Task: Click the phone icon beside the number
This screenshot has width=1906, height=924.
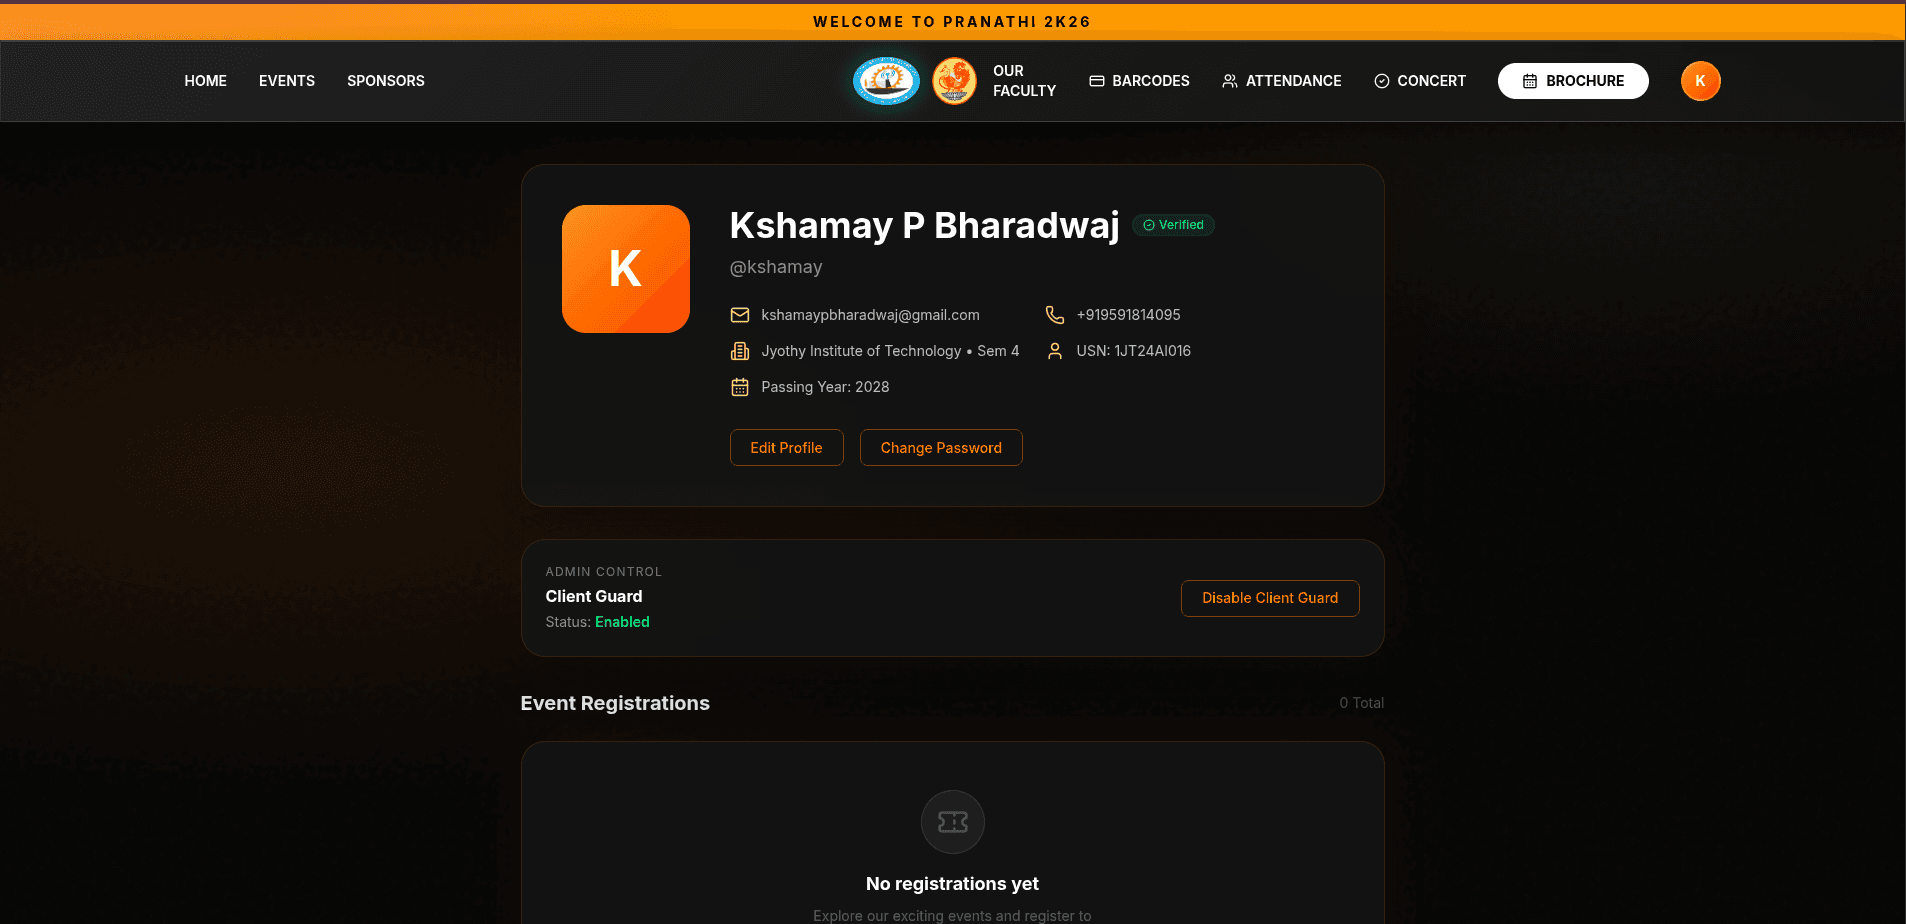Action: 1055,315
